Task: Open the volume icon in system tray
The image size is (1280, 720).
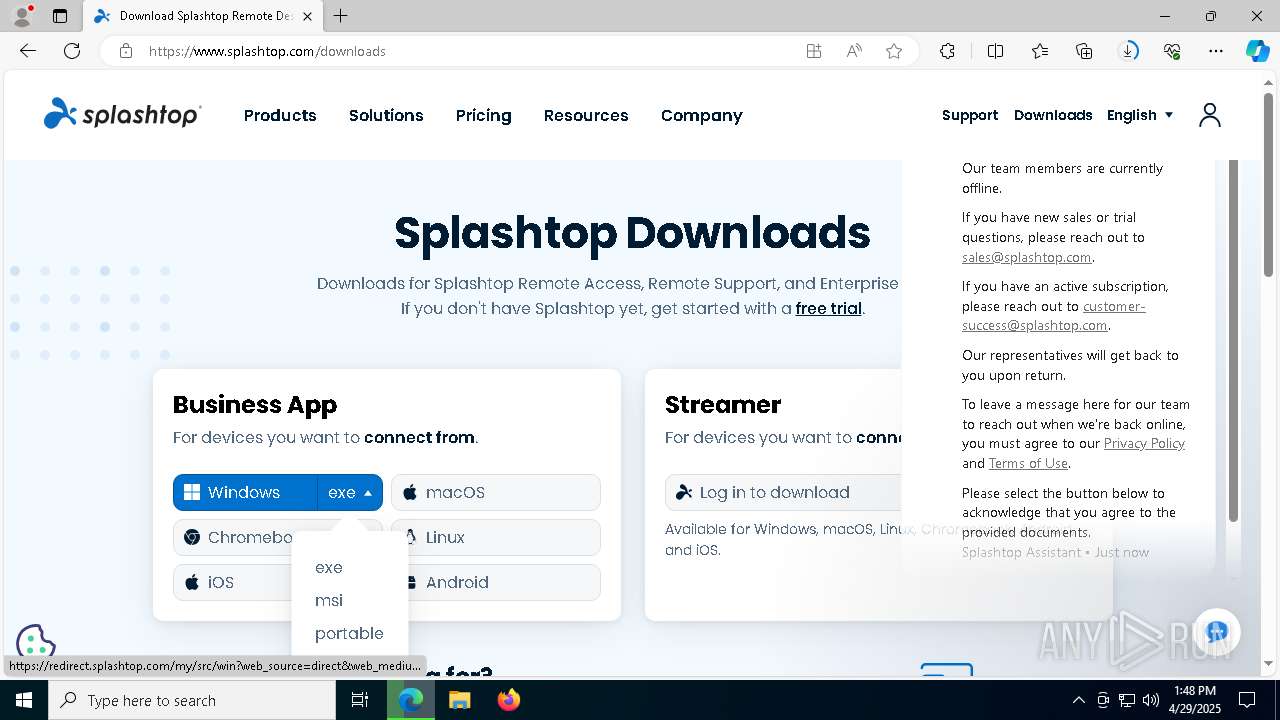Action: pyautogui.click(x=1151, y=700)
